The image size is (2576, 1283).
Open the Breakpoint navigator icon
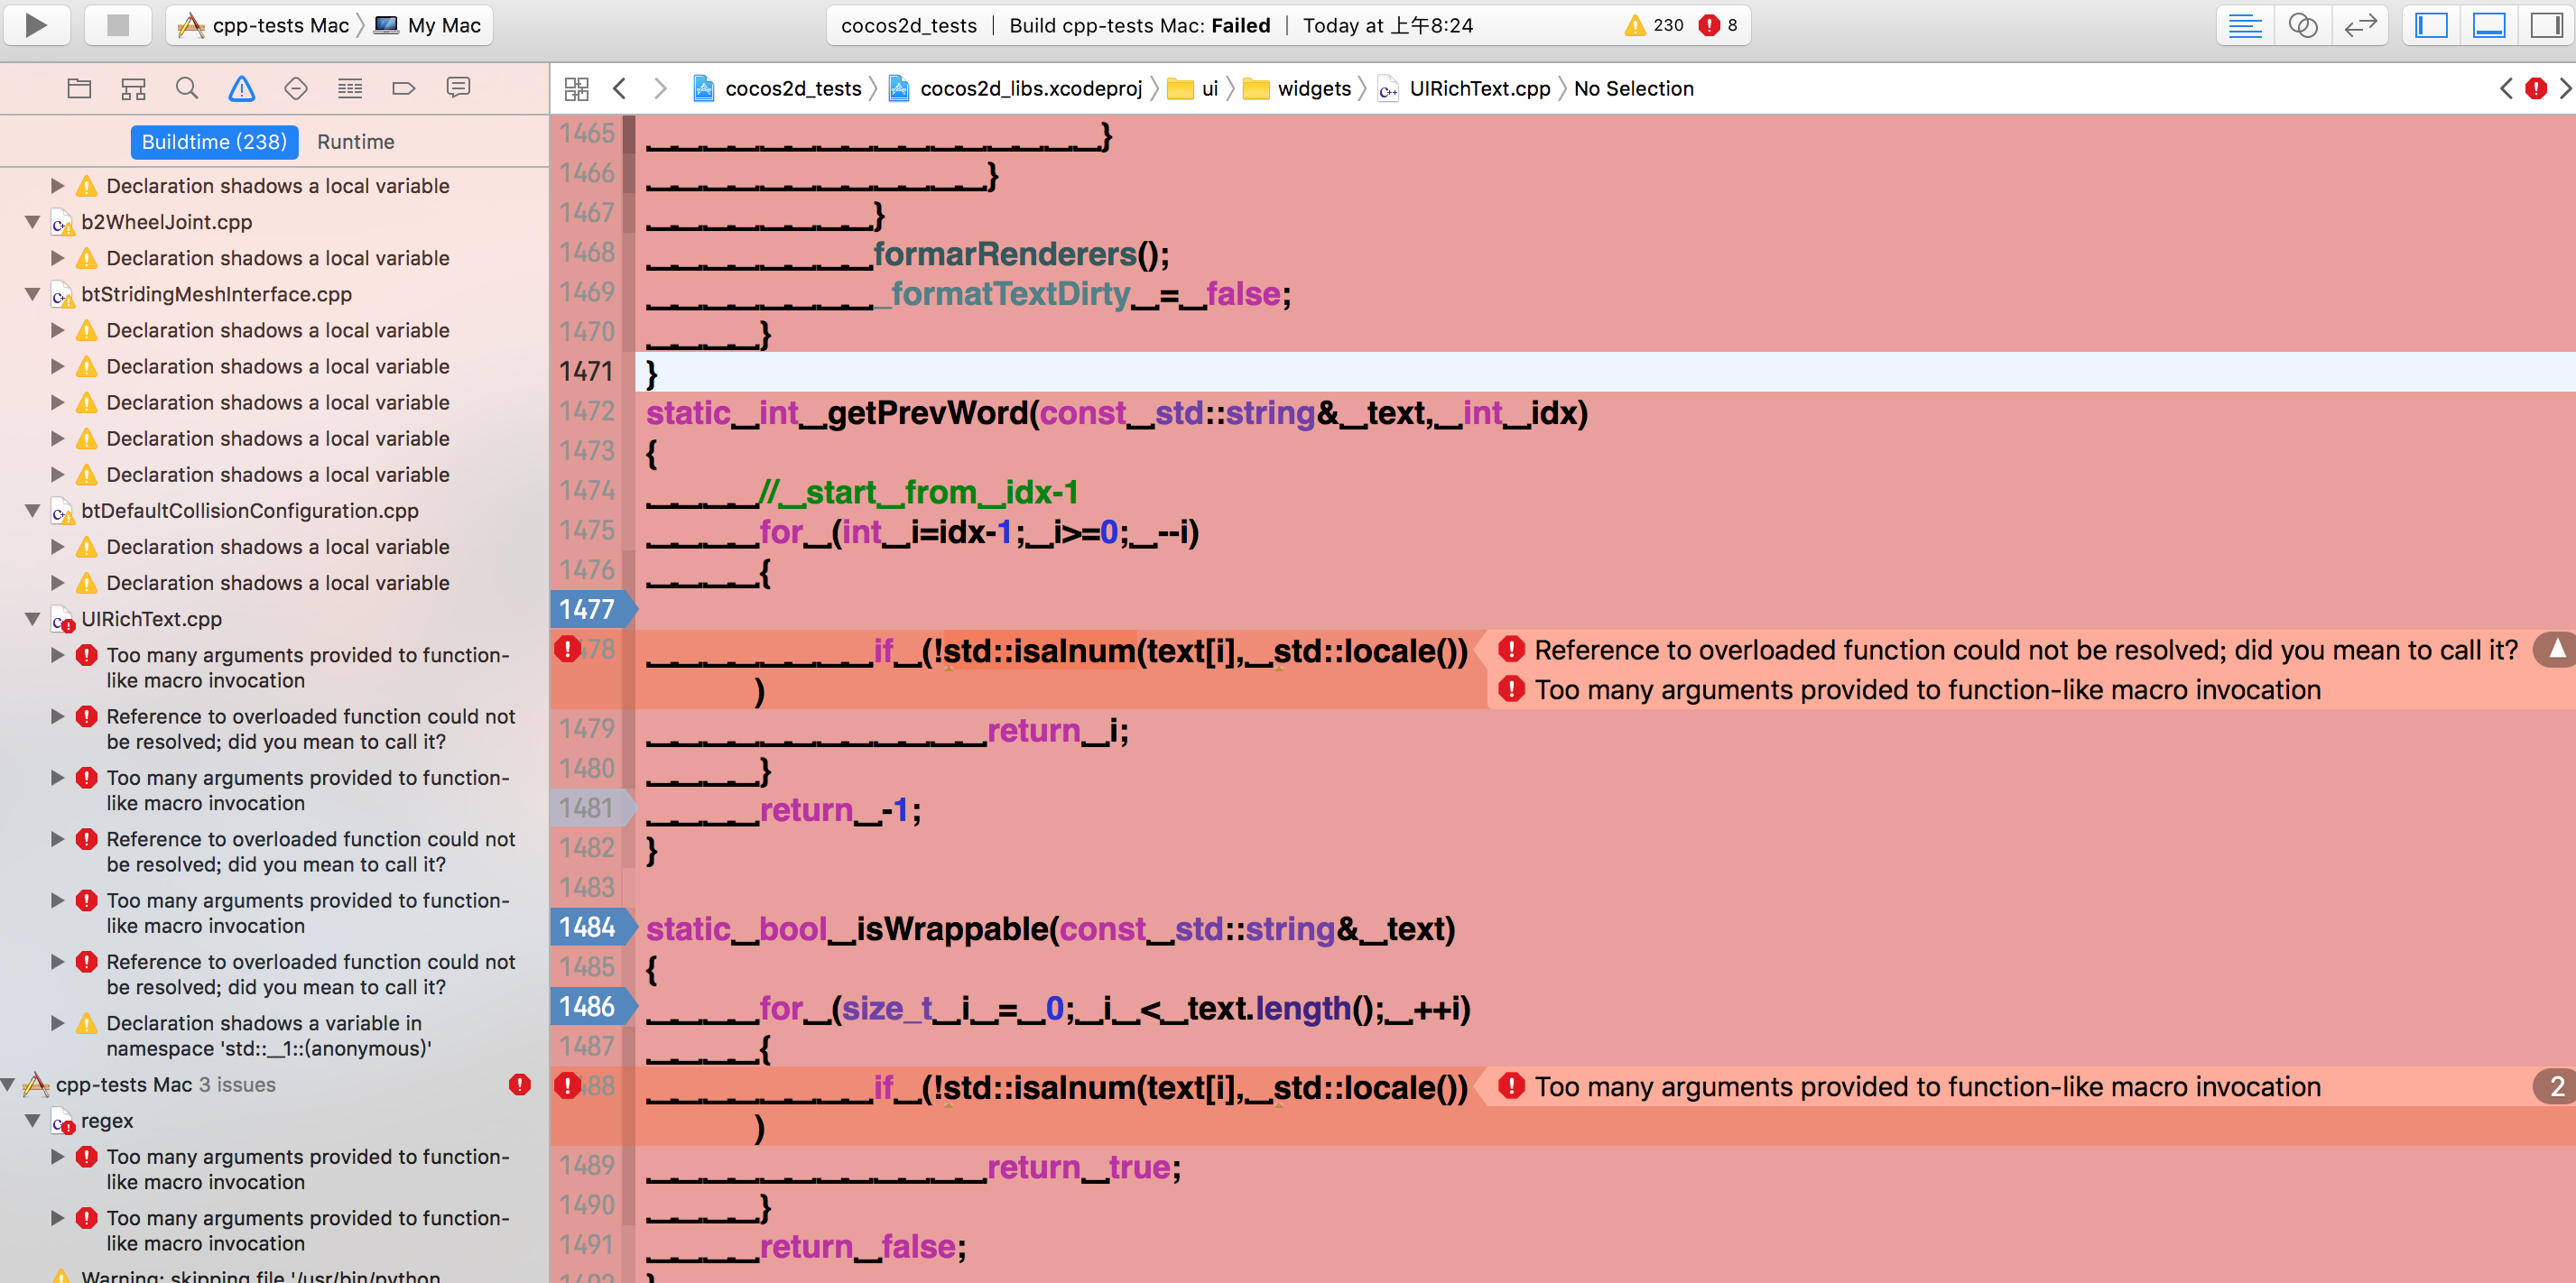404,89
